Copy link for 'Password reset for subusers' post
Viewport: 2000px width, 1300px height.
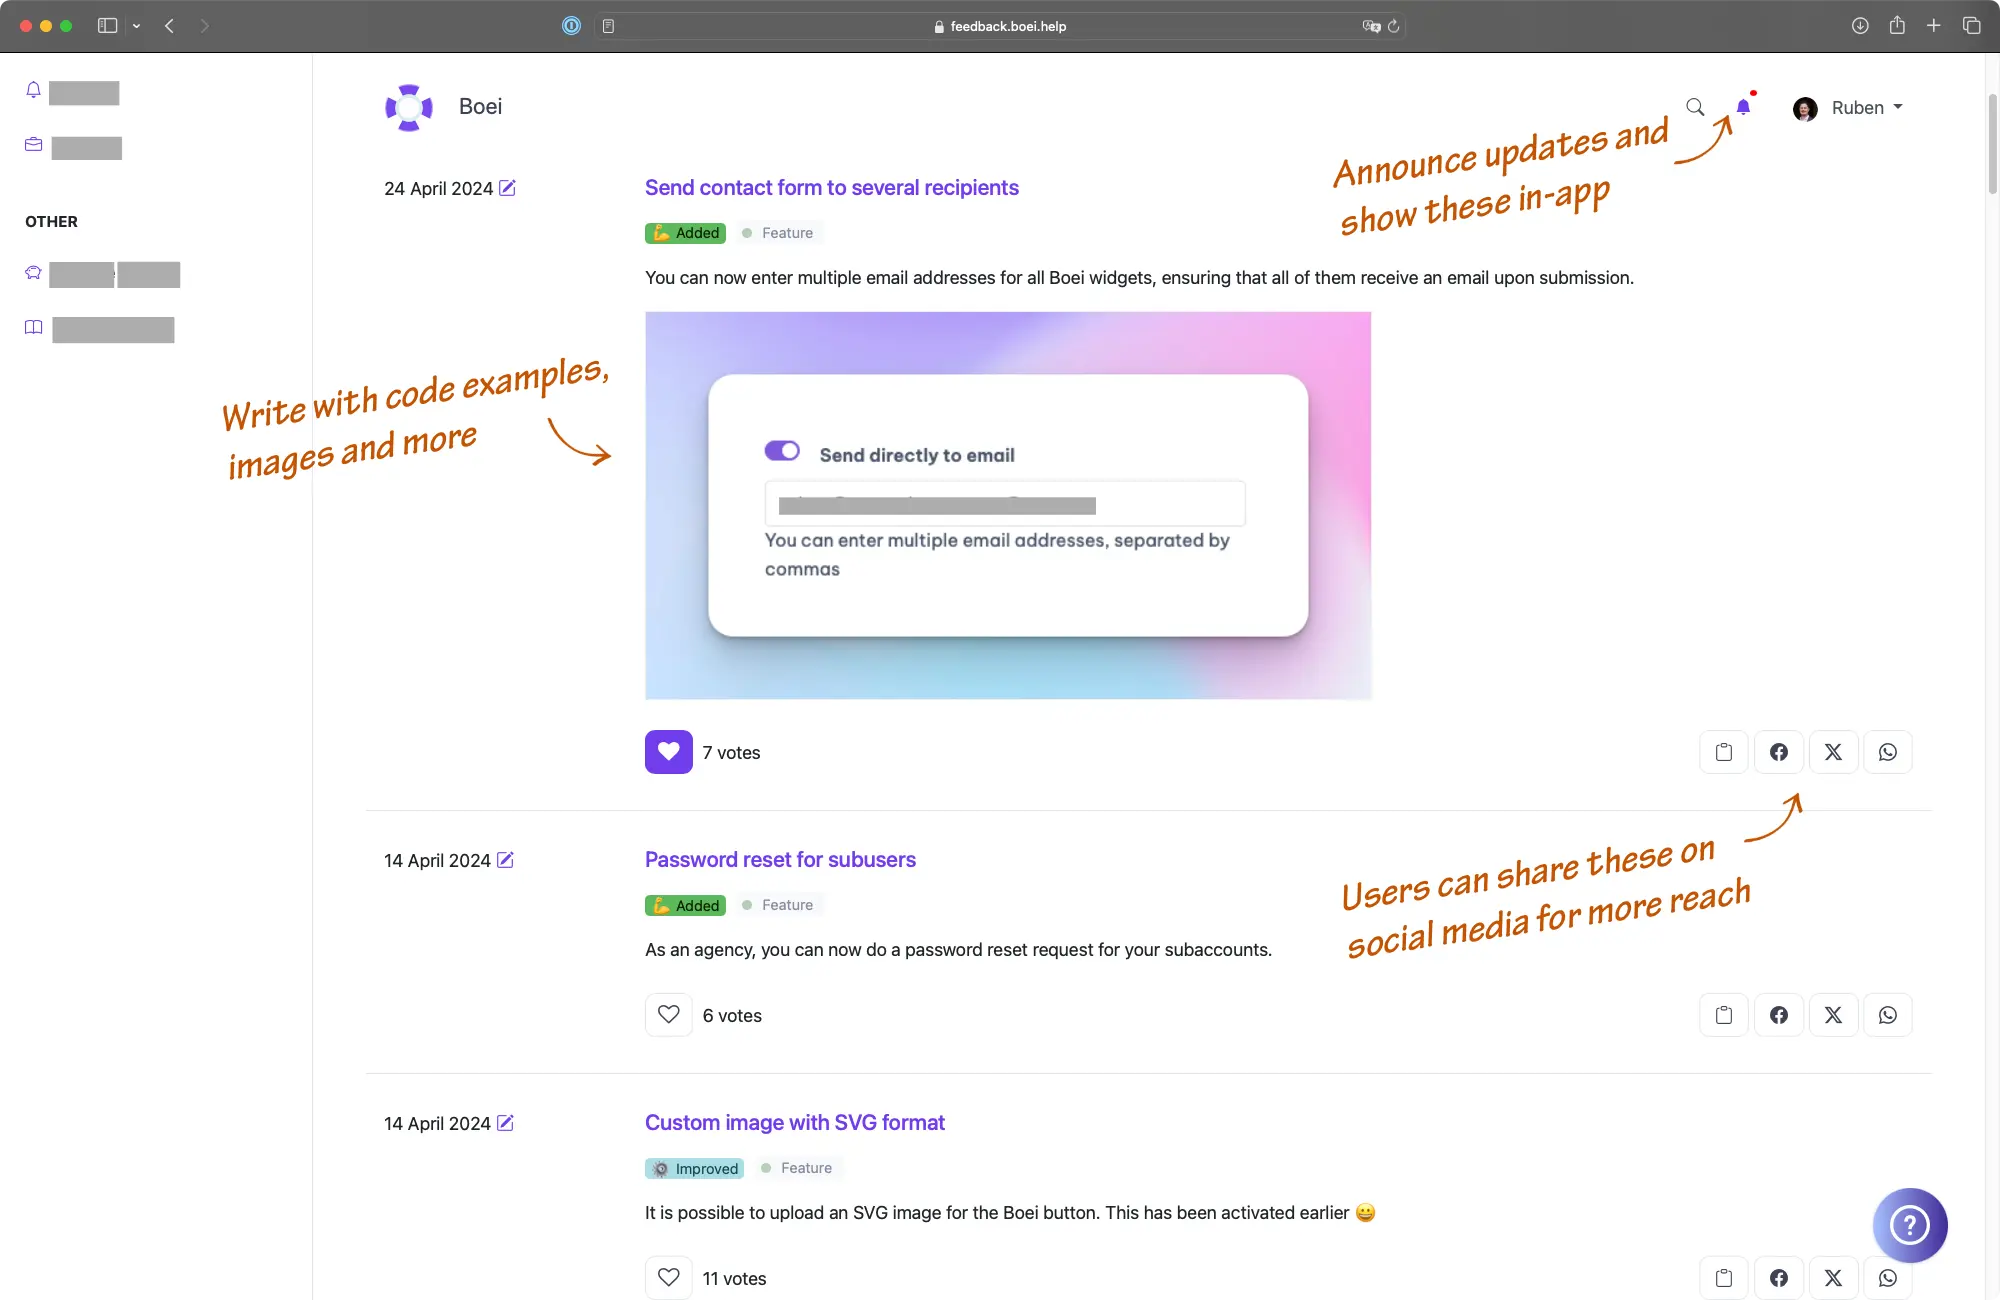click(x=1724, y=1014)
